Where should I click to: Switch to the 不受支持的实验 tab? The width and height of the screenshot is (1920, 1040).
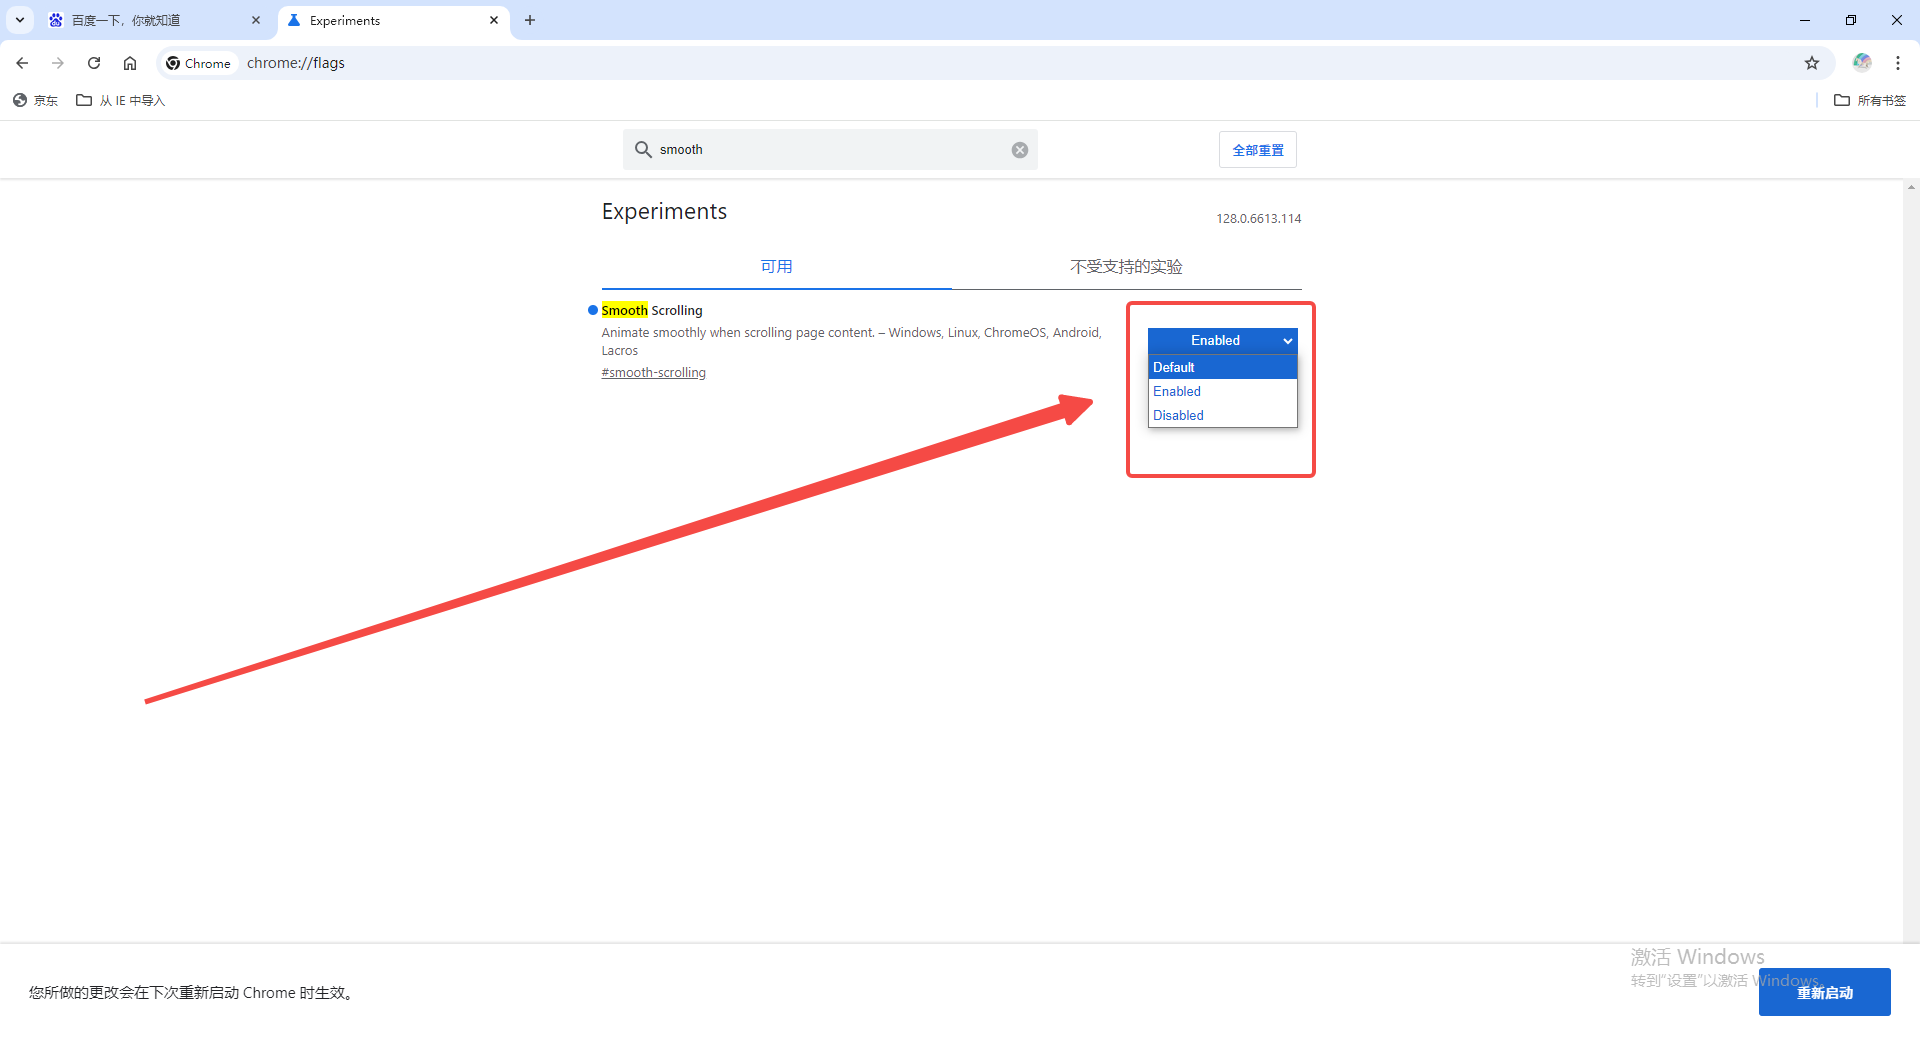[x=1126, y=267]
